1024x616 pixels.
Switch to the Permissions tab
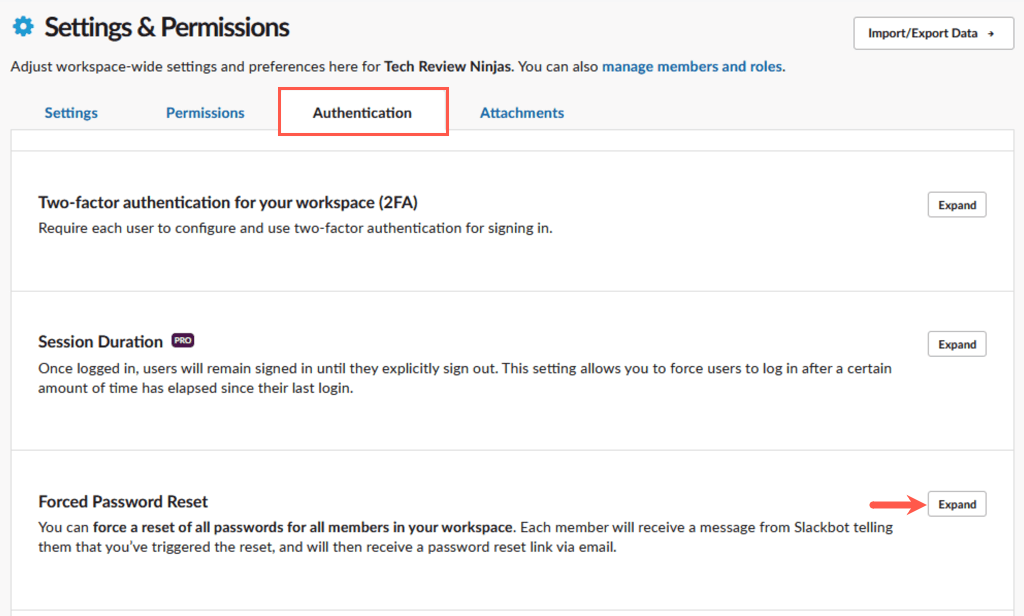pyautogui.click(x=205, y=112)
